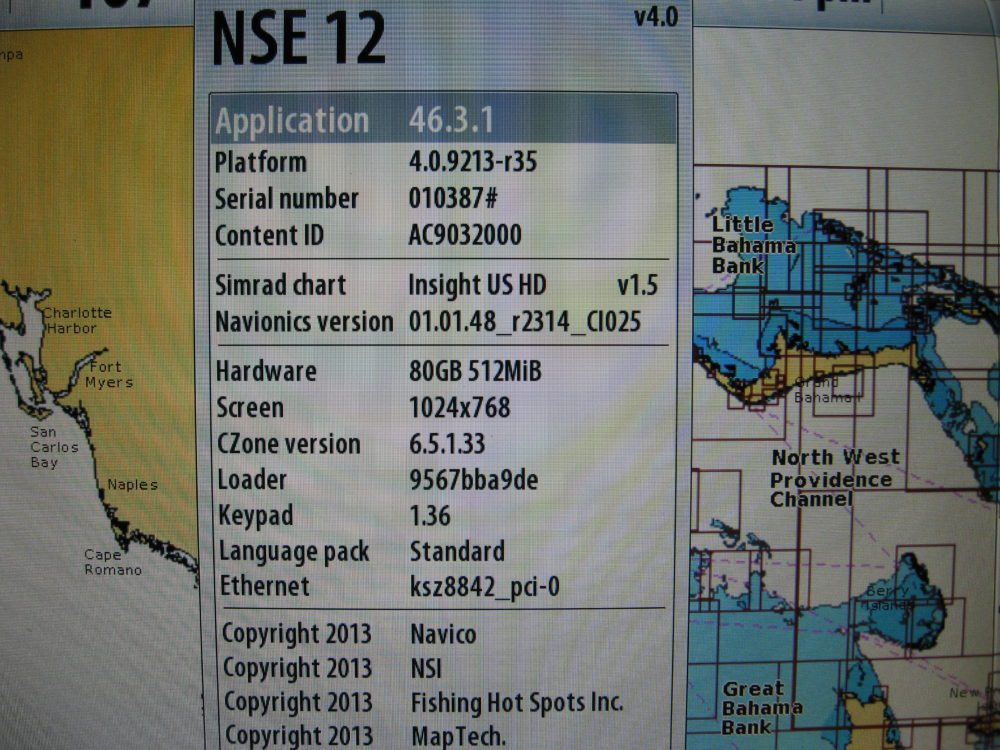Click the Serial number field label
The image size is (1000, 750).
286,199
